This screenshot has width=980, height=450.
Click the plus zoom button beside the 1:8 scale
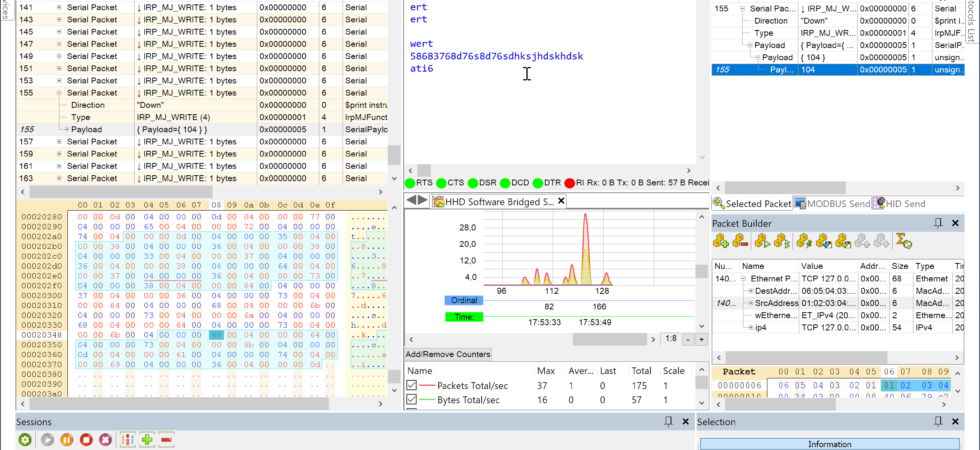click(x=701, y=339)
